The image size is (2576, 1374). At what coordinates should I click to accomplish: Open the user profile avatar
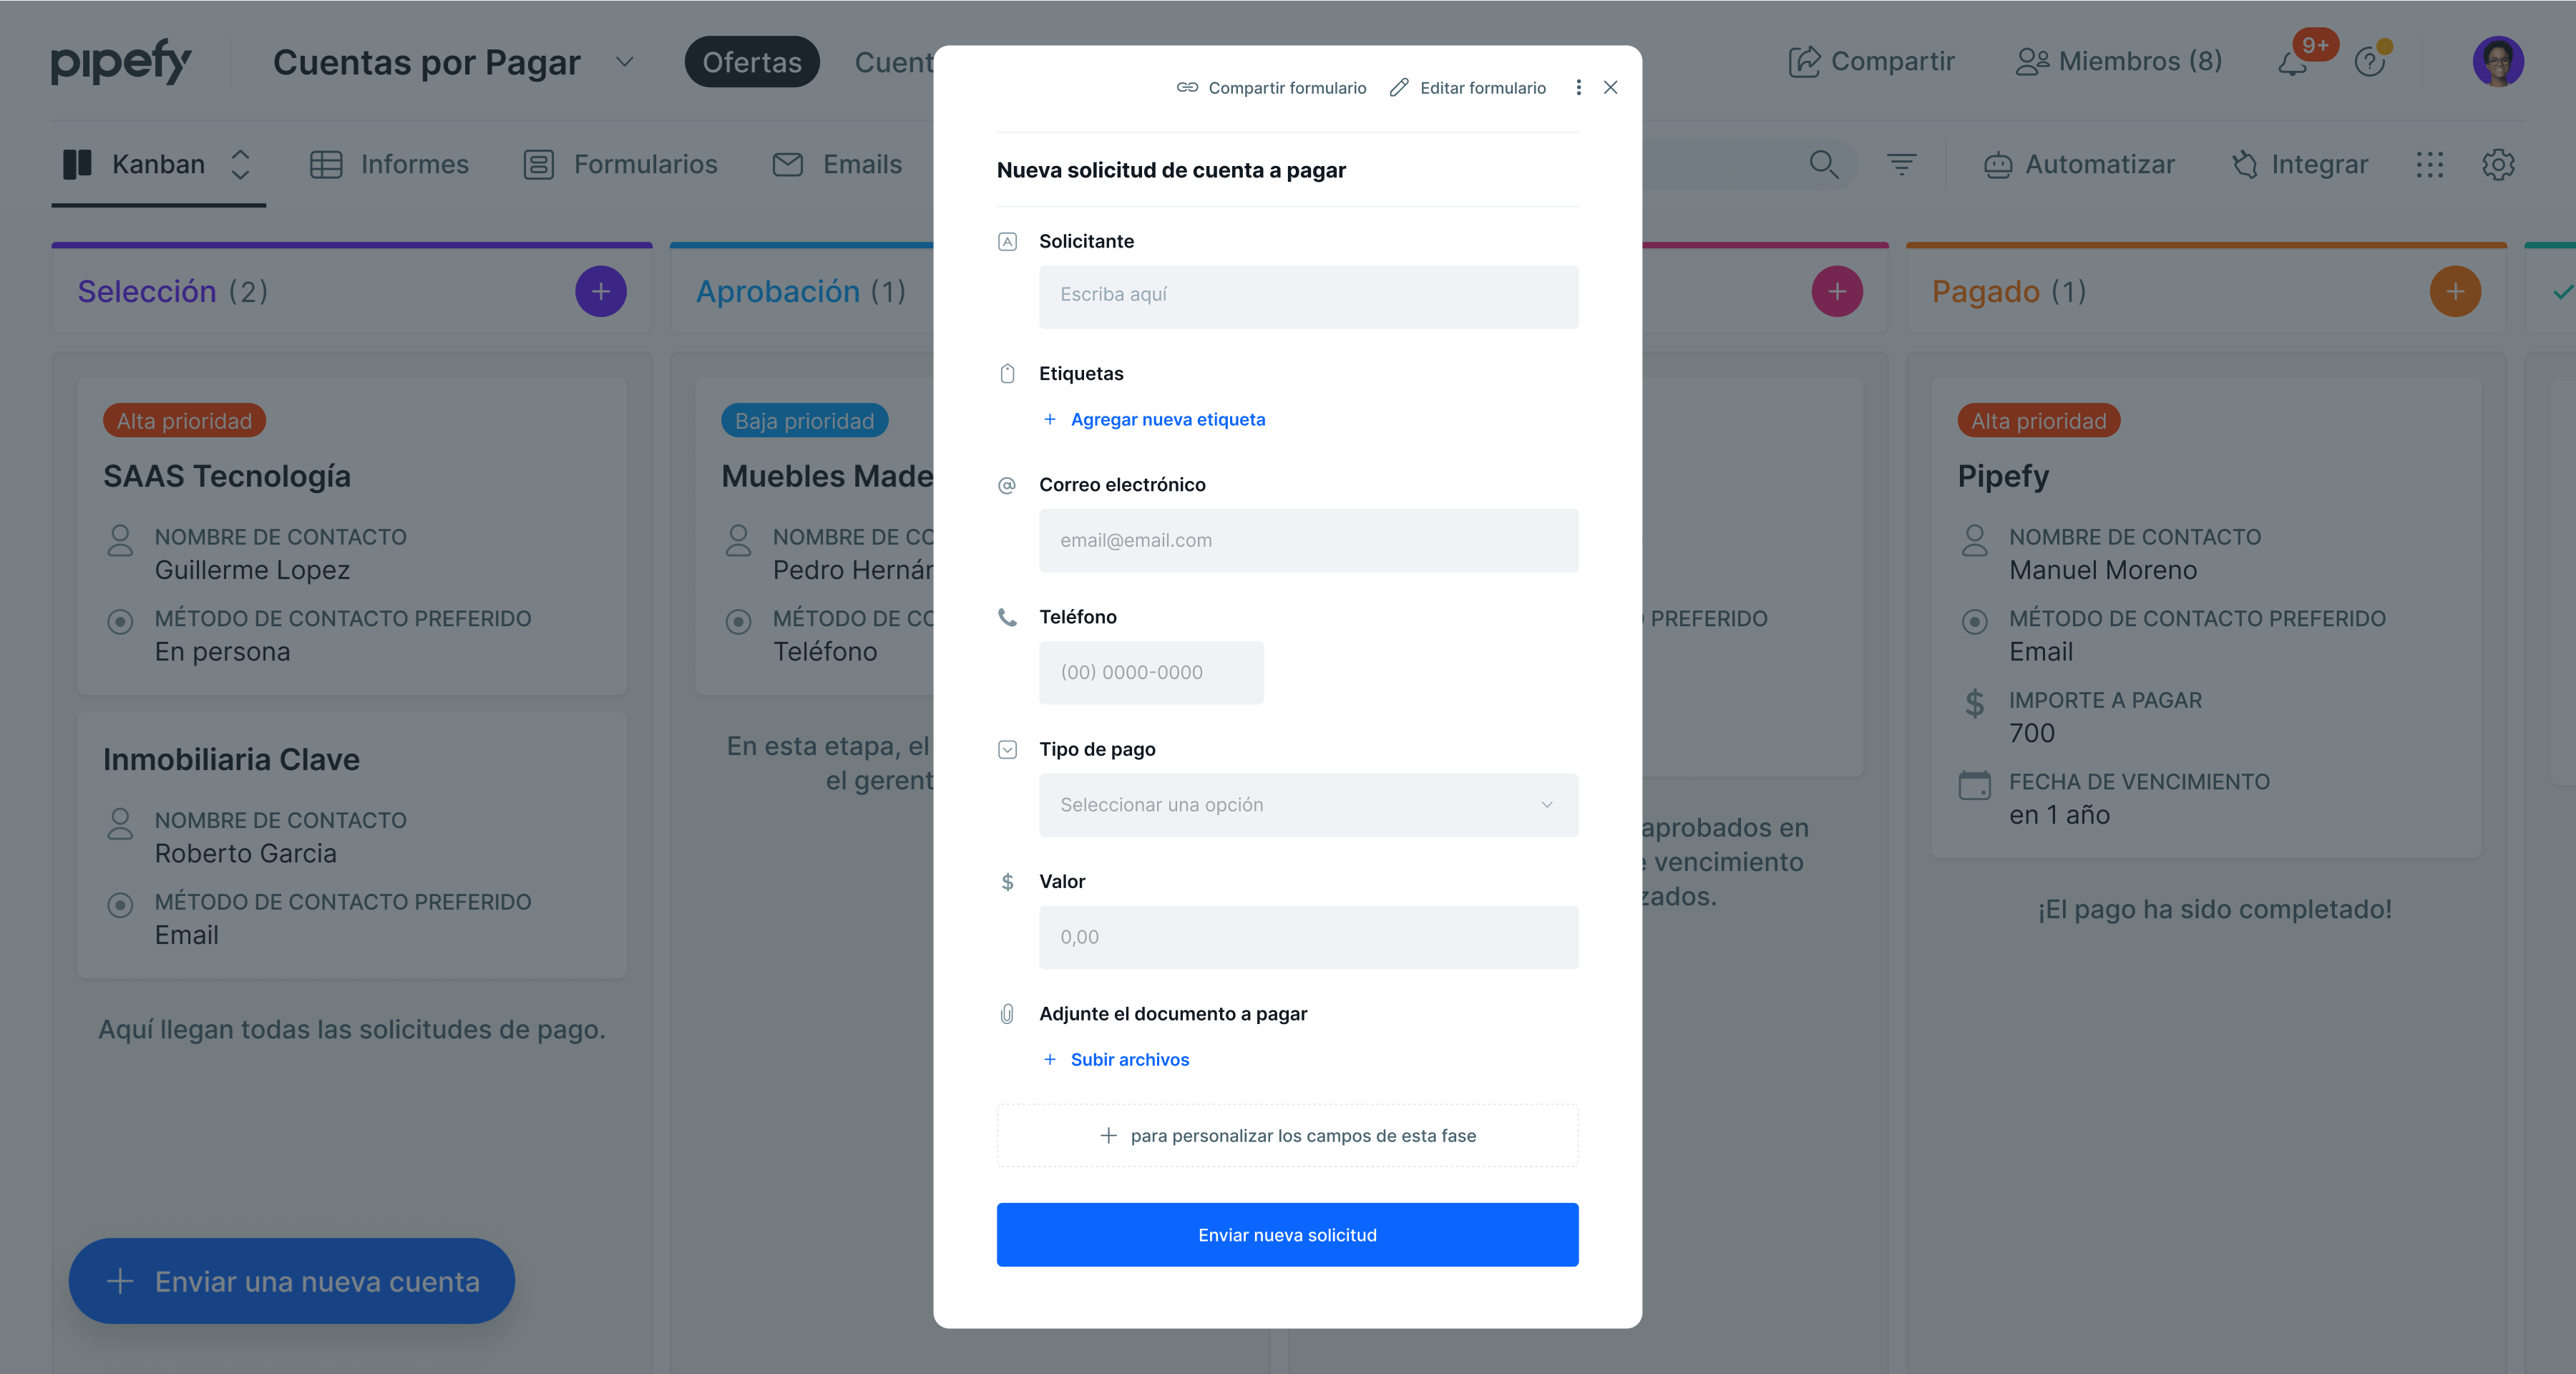pyautogui.click(x=2497, y=62)
